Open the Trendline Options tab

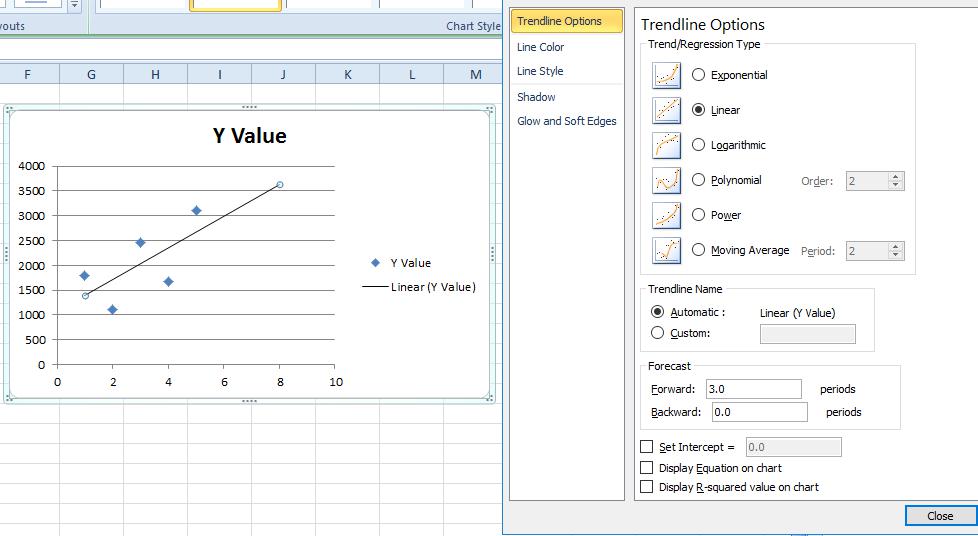click(566, 21)
